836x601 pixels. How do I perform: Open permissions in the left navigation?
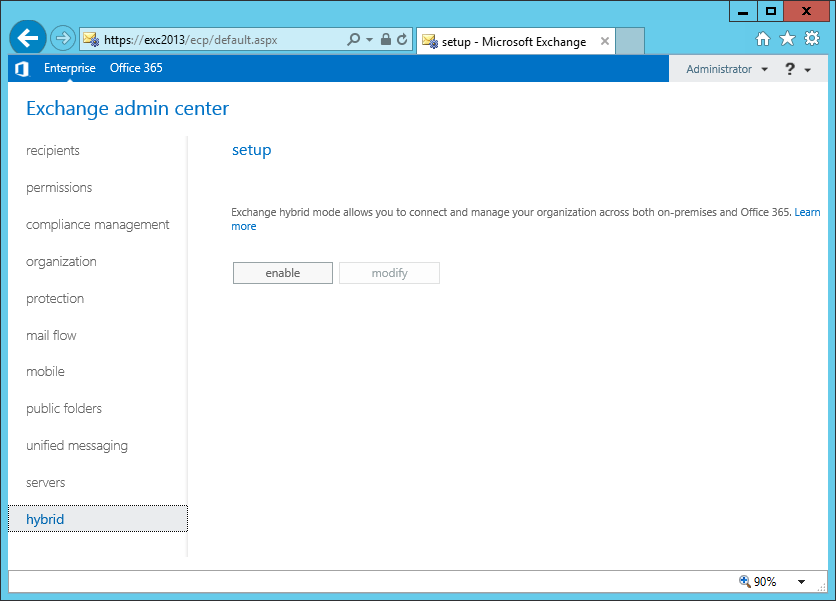coord(59,188)
